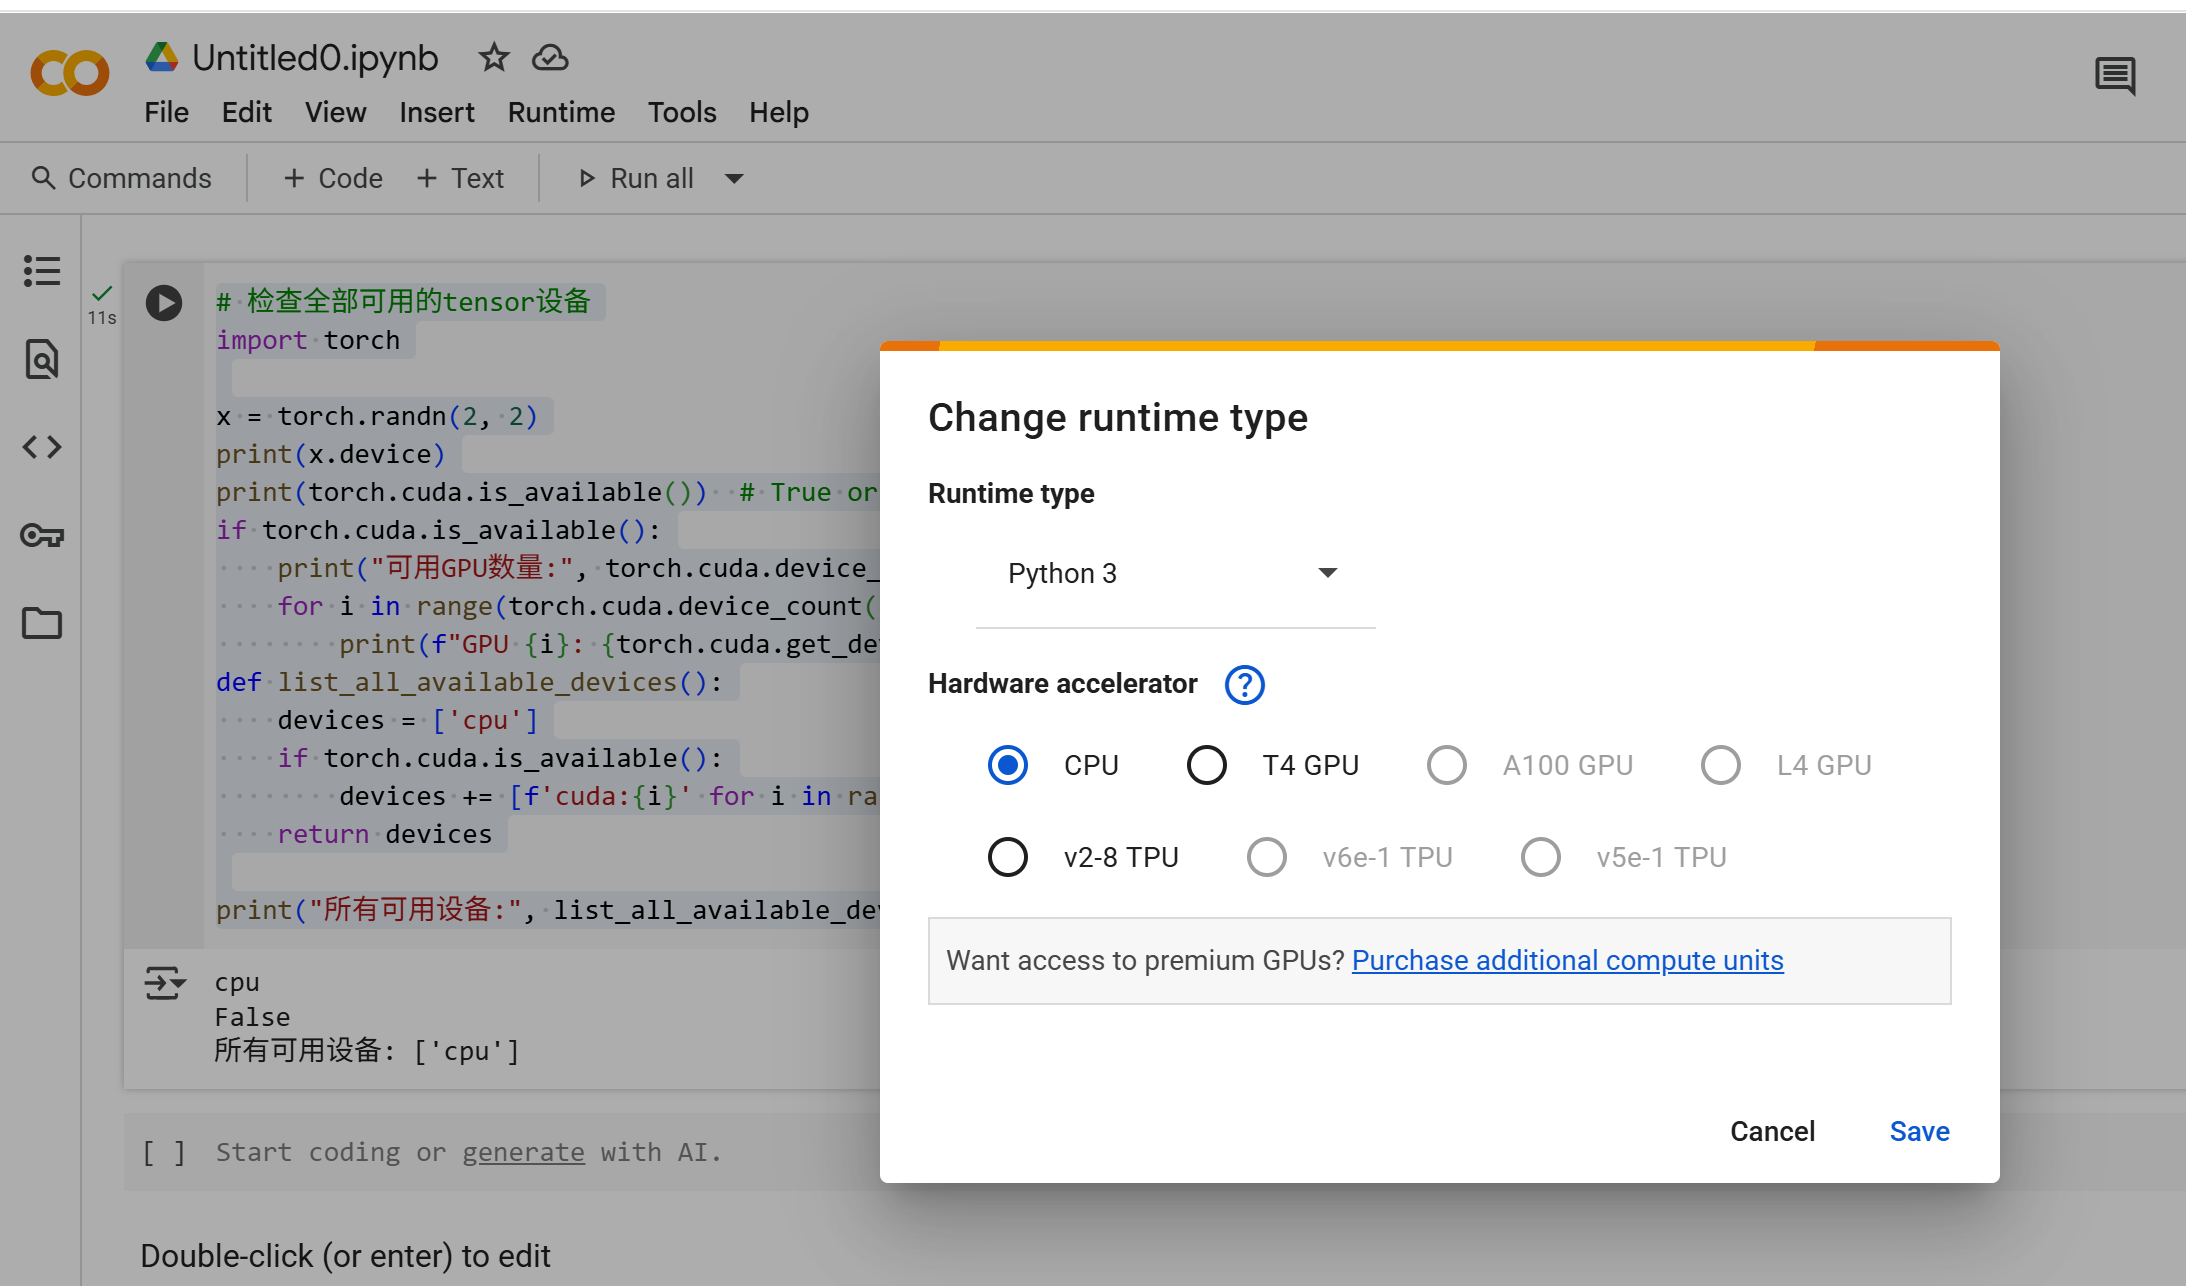Viewport: 2186px width, 1286px height.
Task: Open the code snippets sidebar icon
Action: coord(42,446)
